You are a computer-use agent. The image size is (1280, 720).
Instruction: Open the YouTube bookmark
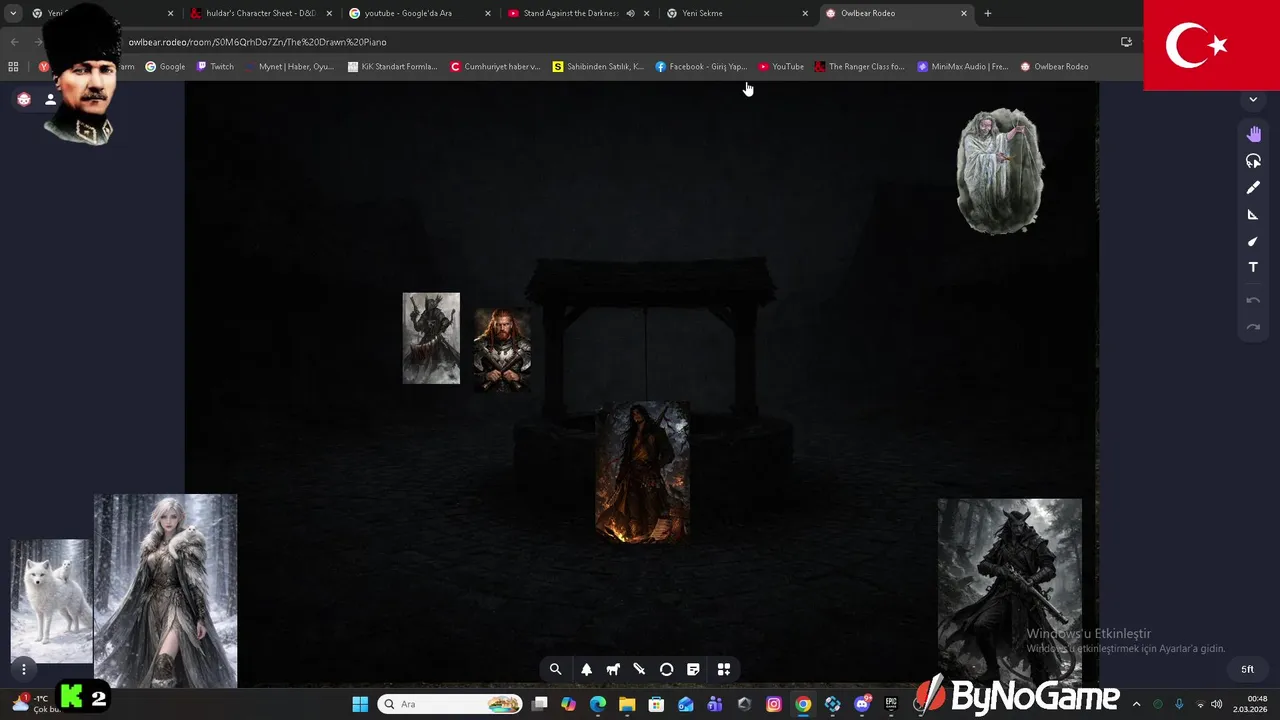click(781, 67)
